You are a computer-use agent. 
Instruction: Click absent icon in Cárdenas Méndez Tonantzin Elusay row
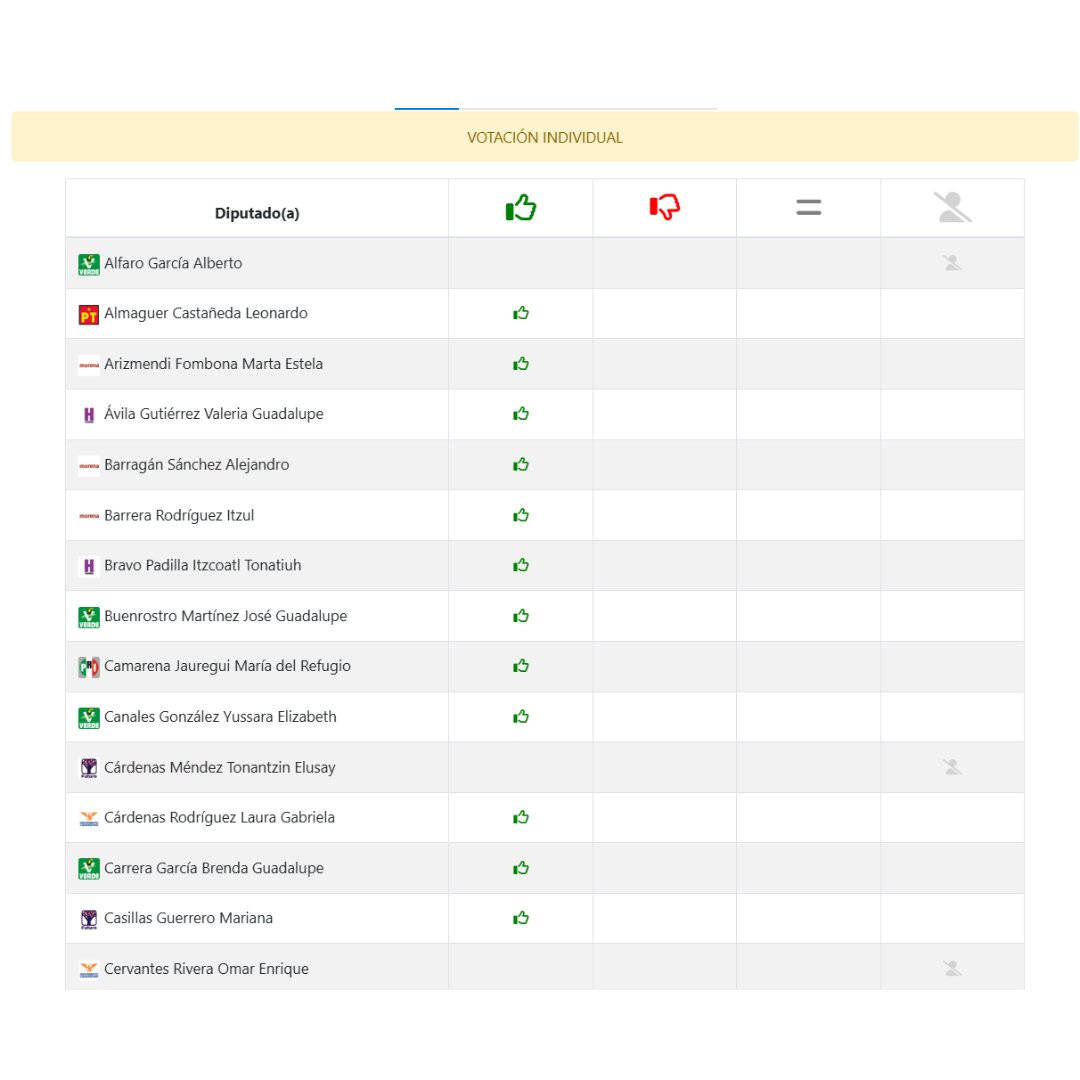tap(953, 767)
